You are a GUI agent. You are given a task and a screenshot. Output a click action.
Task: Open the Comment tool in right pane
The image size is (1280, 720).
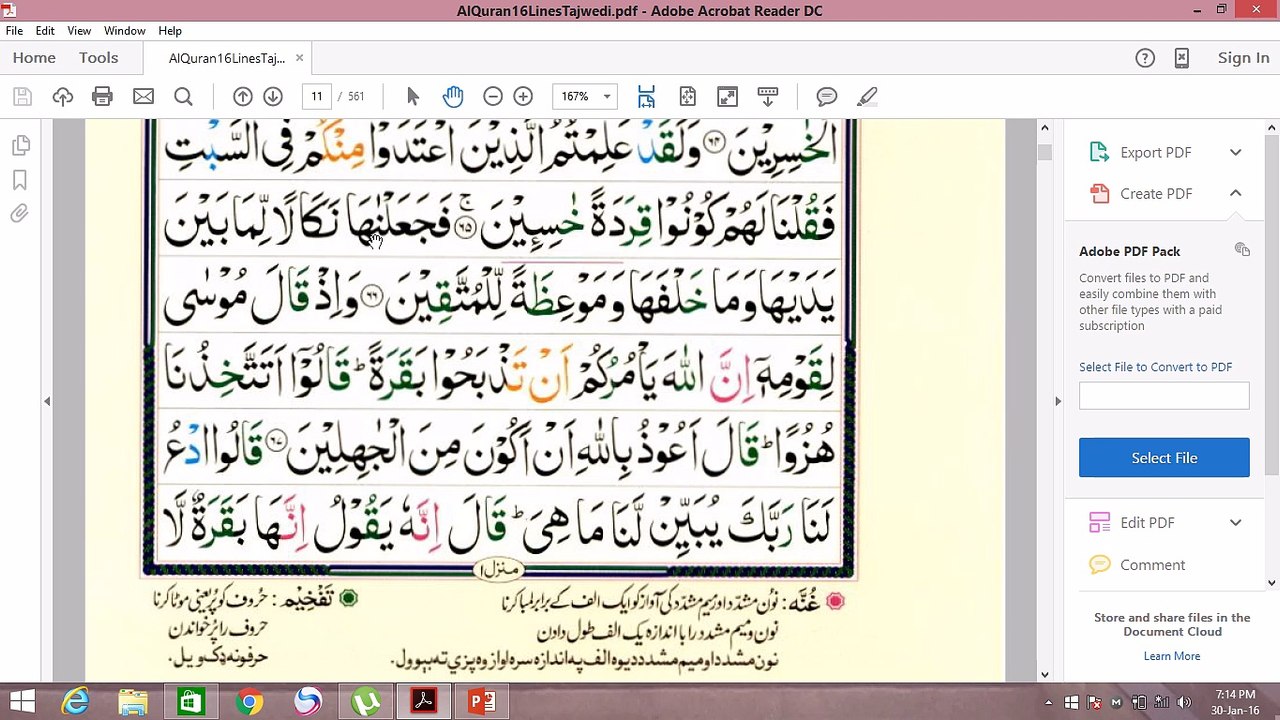(x=1152, y=564)
